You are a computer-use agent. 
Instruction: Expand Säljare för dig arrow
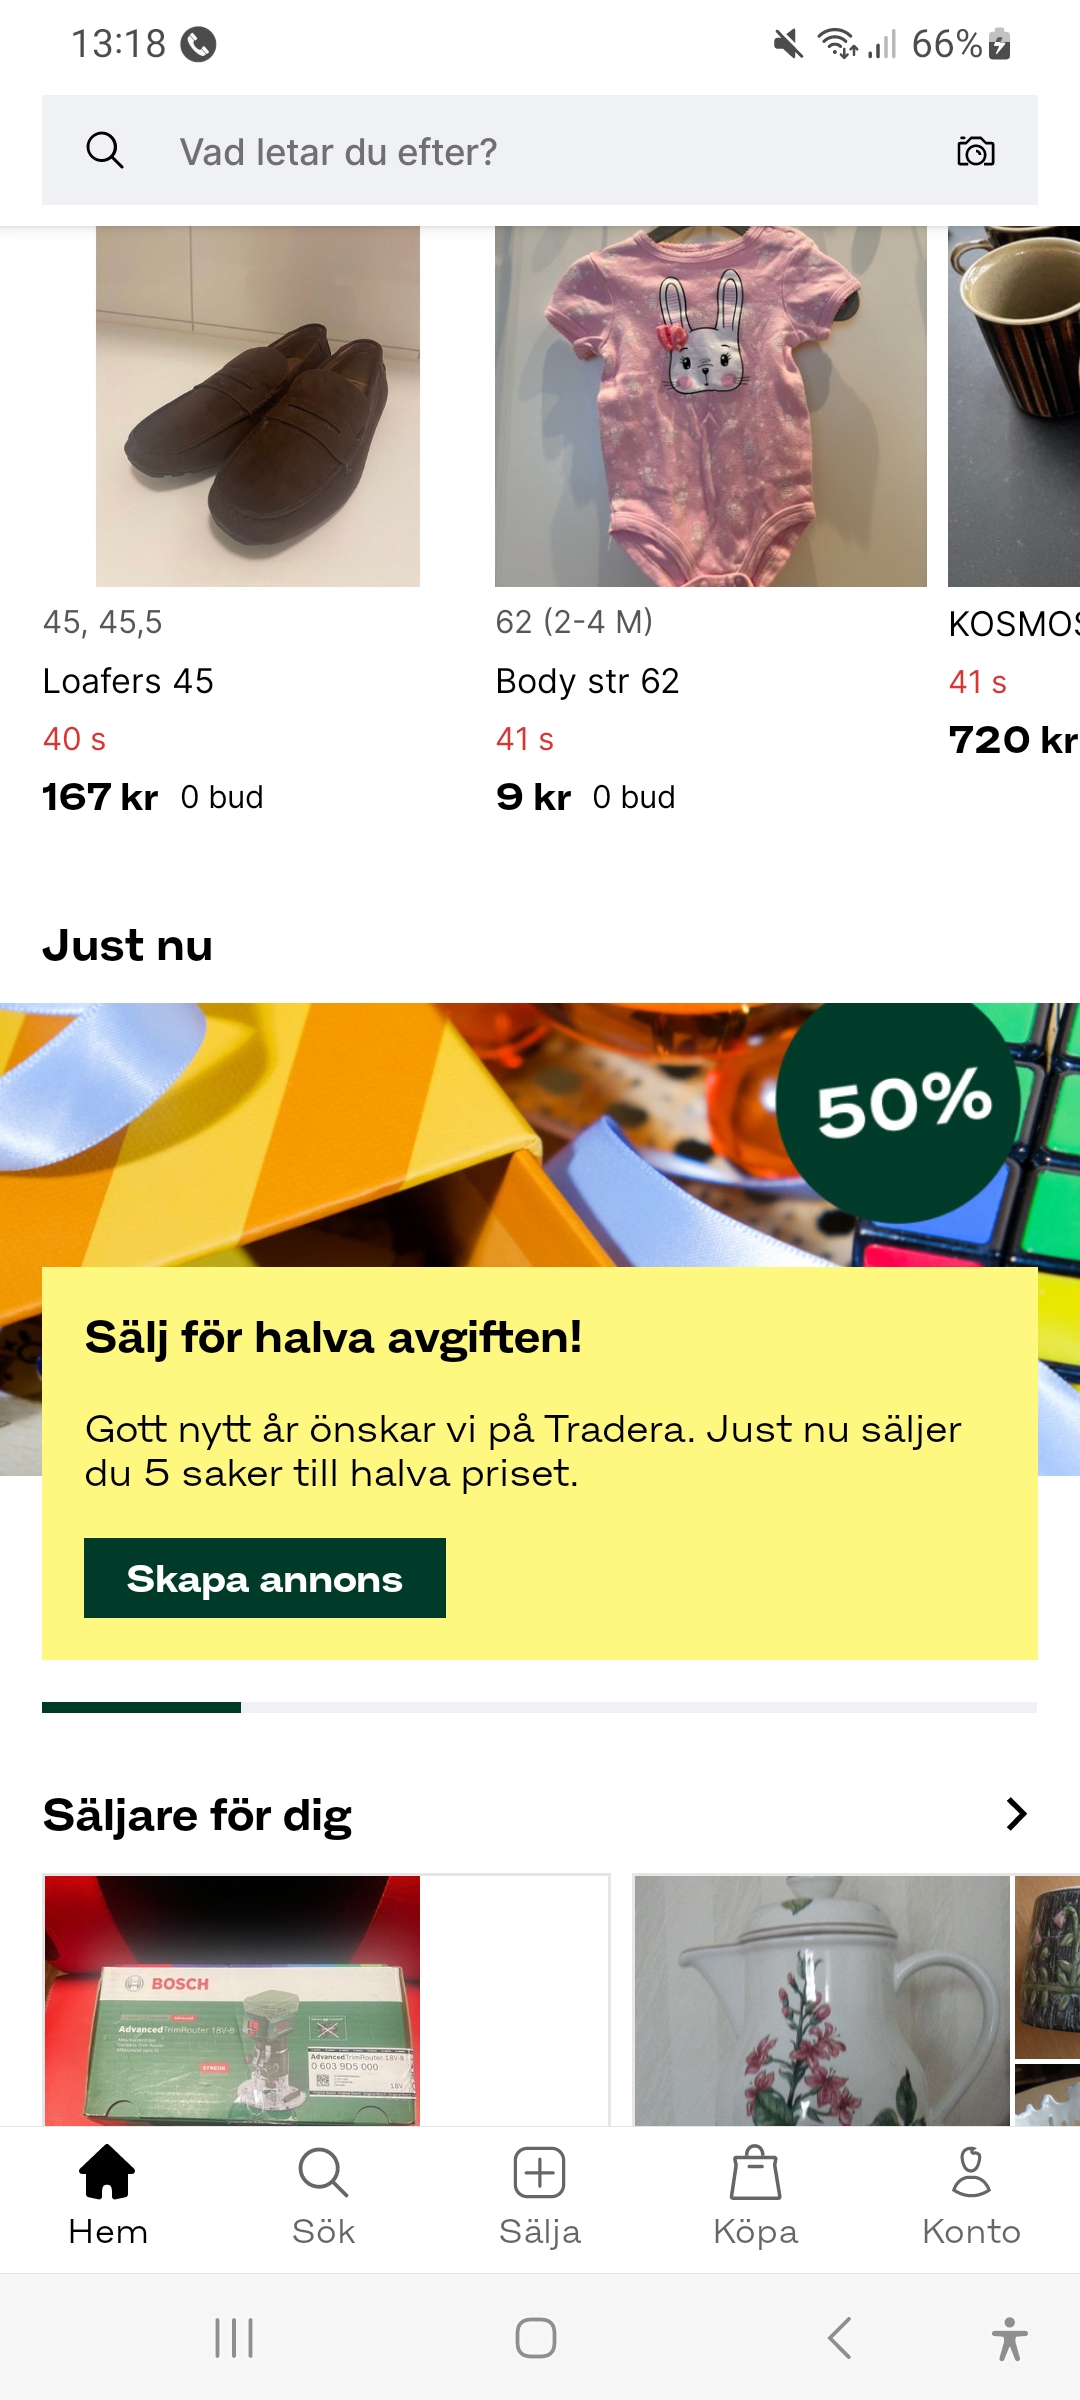pyautogui.click(x=1016, y=1814)
